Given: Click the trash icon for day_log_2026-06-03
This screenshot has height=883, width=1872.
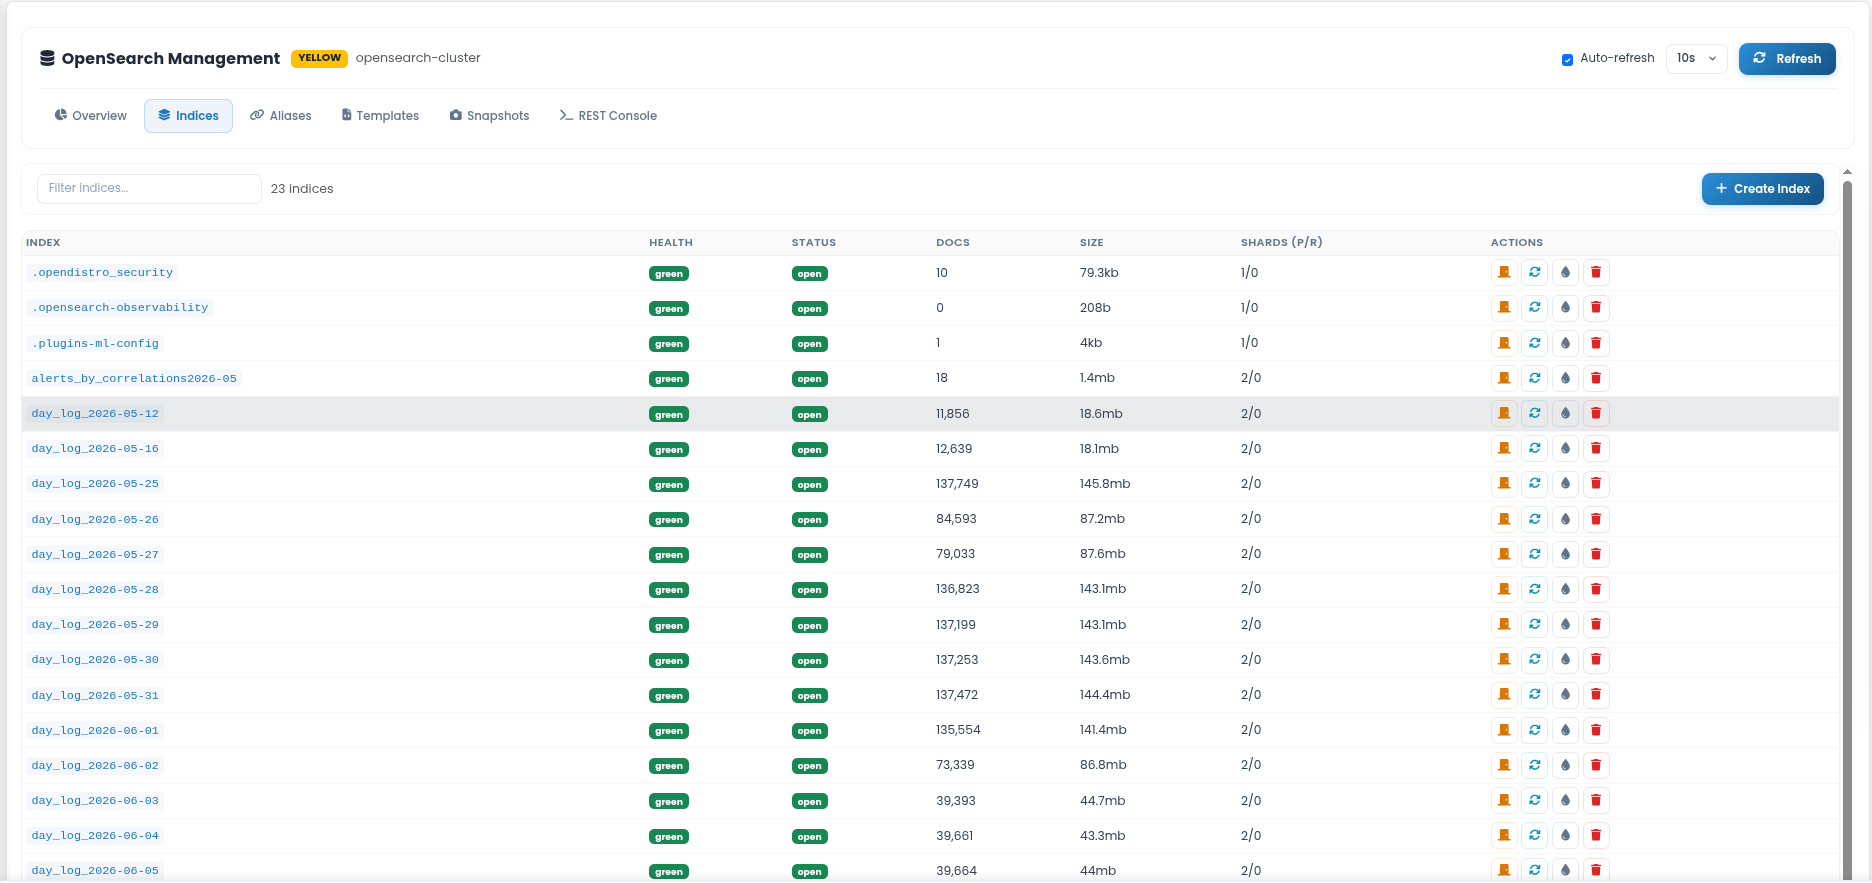Looking at the screenshot, I should (1596, 800).
